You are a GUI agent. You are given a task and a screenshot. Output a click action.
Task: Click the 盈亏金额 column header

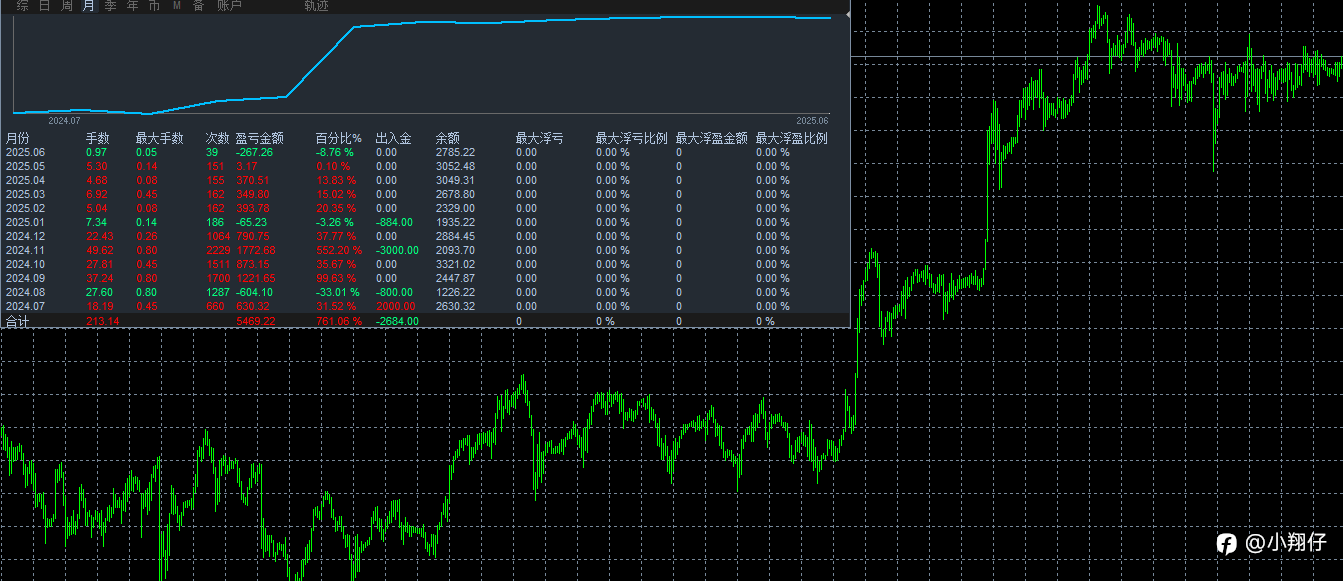(260, 139)
